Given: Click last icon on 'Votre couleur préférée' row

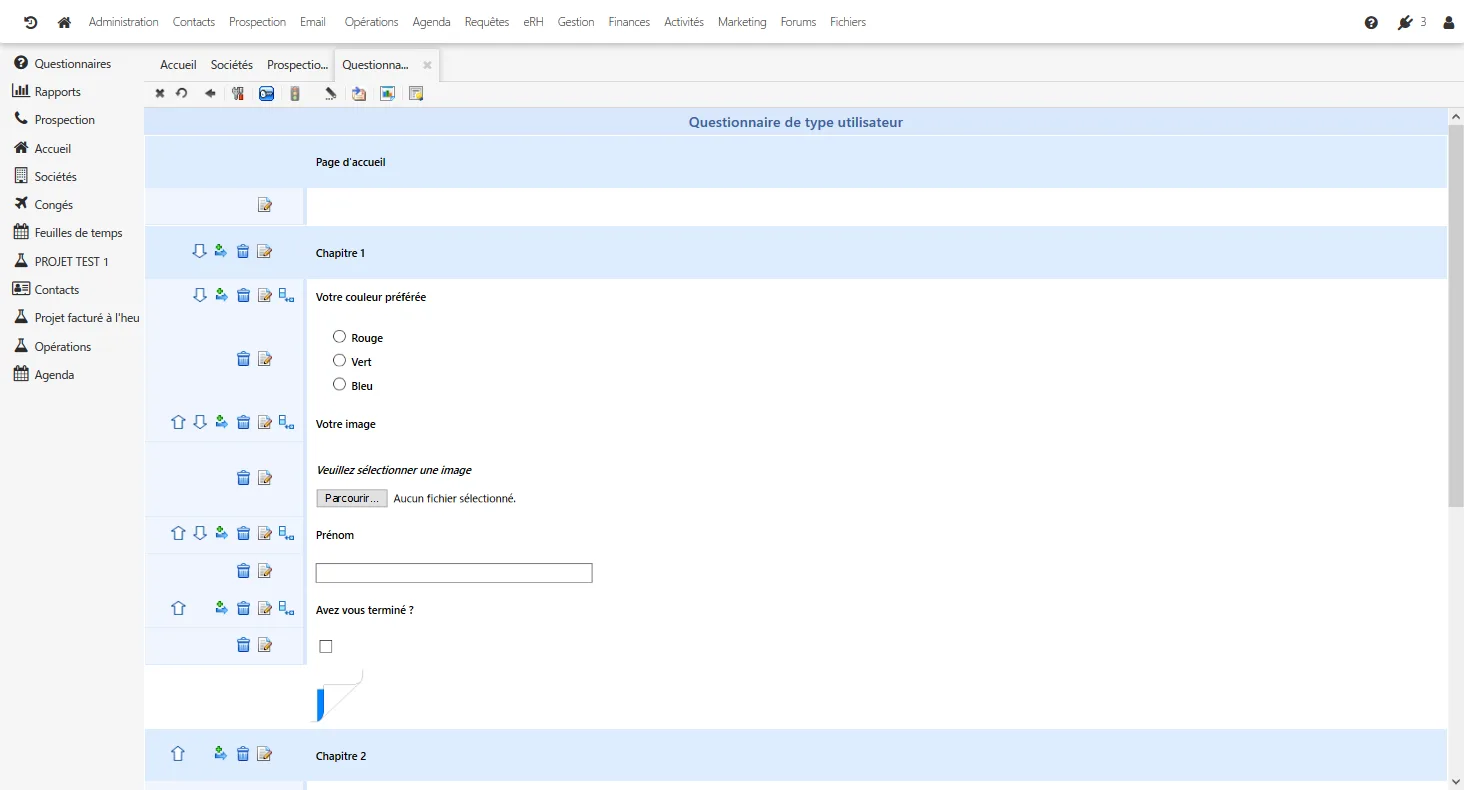Looking at the screenshot, I should 287,295.
